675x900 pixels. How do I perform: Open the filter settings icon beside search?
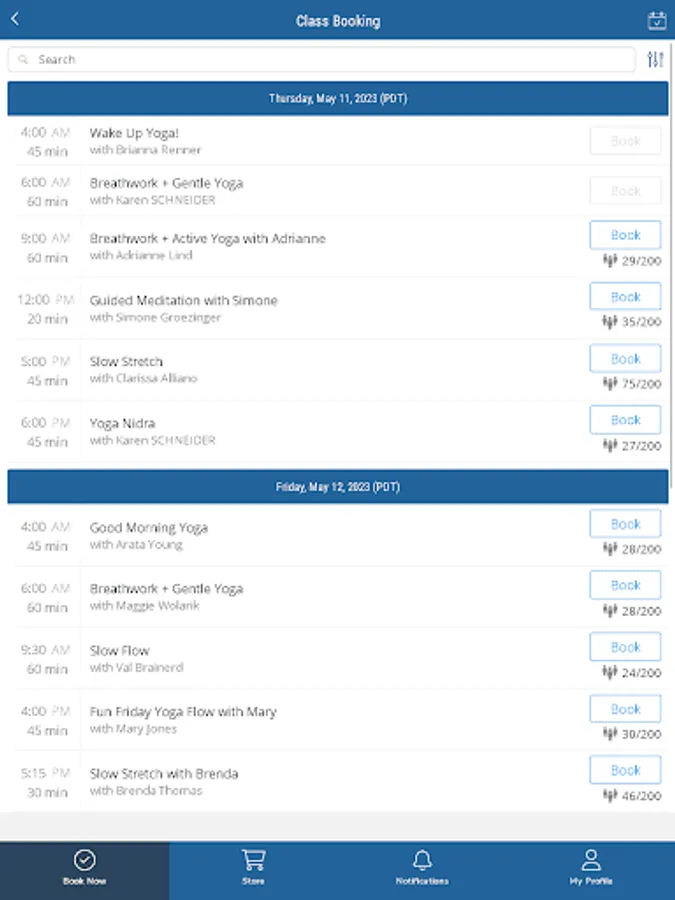(655, 60)
